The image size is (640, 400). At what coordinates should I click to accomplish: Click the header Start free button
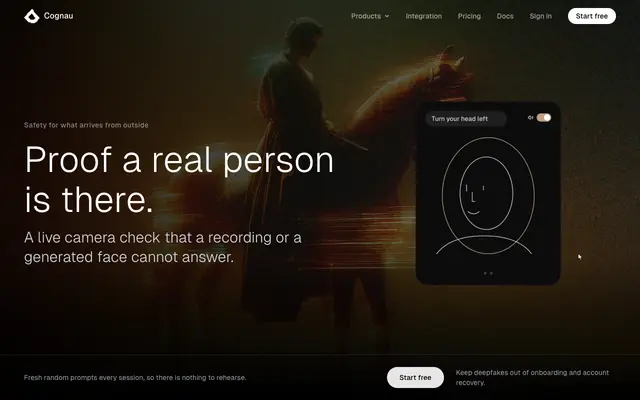pyautogui.click(x=591, y=16)
